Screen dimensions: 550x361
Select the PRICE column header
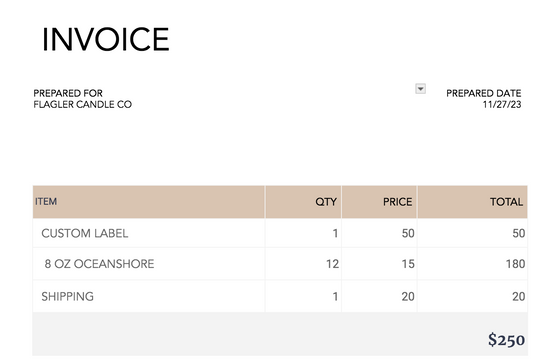(x=379, y=202)
